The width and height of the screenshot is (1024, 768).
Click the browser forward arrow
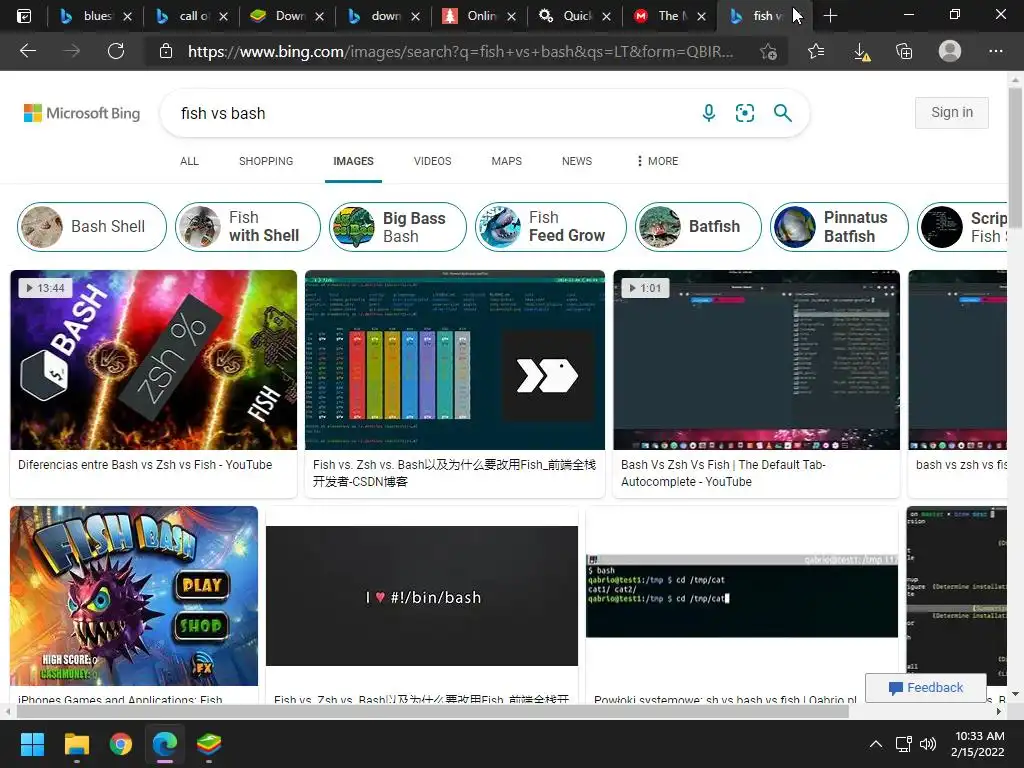[x=72, y=51]
